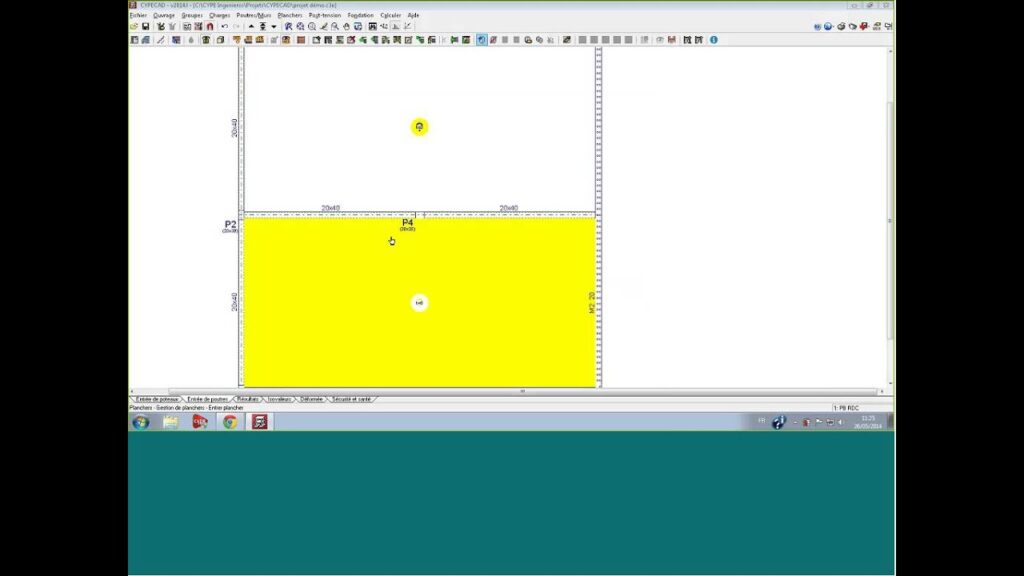This screenshot has width=1024, height=576.
Task: Click the Undo arrow icon
Action: [x=224, y=27]
